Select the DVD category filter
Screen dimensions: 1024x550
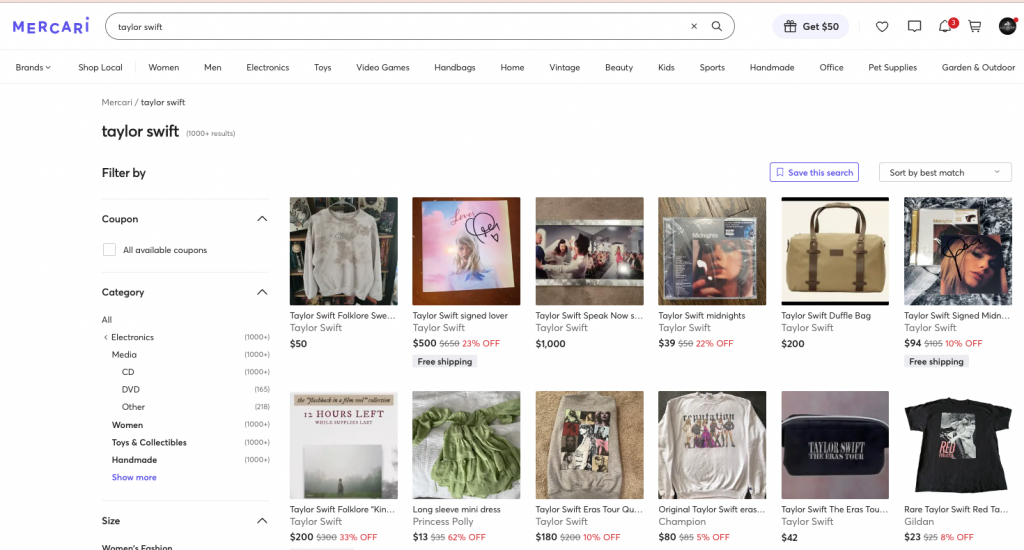point(131,389)
